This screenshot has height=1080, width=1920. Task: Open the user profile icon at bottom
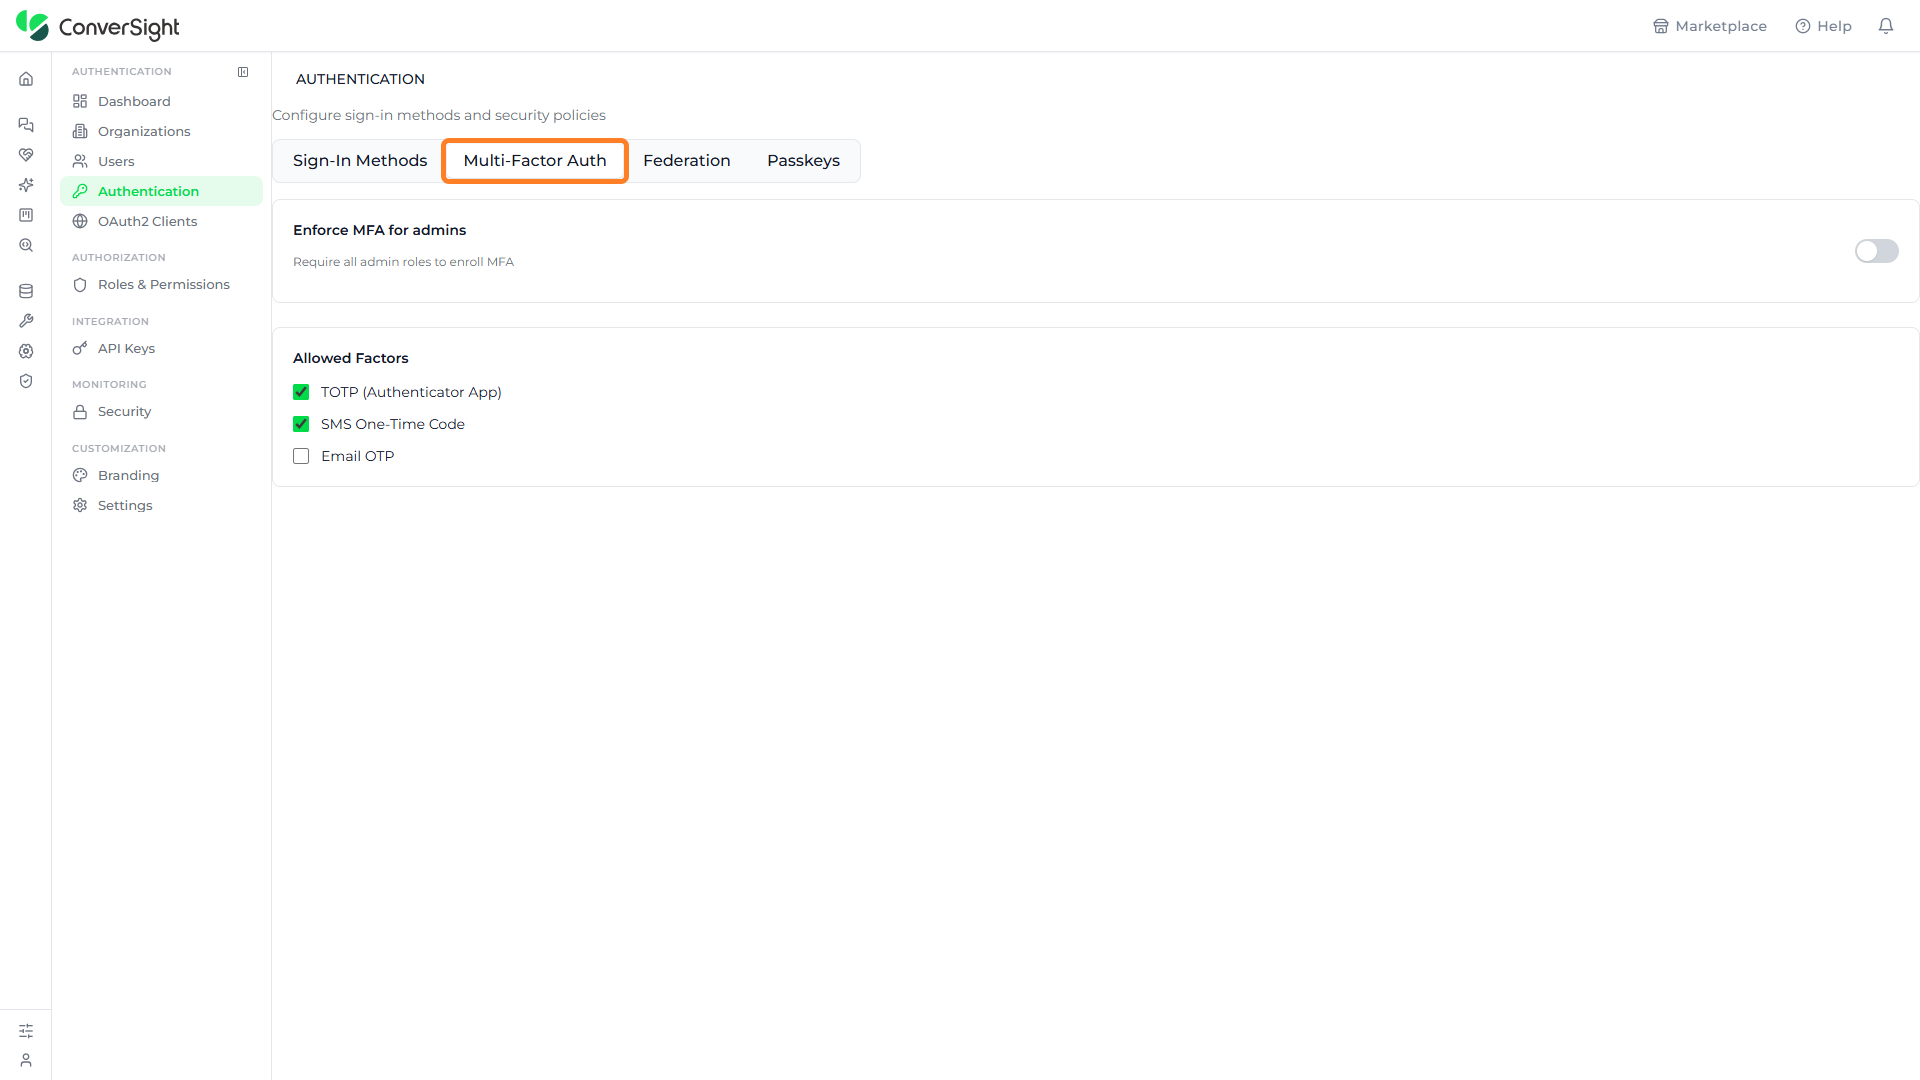(26, 1060)
